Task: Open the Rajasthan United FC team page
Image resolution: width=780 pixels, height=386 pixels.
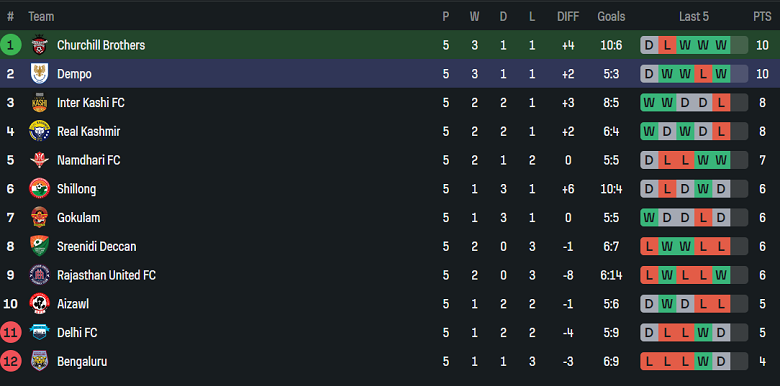Action: [106, 275]
